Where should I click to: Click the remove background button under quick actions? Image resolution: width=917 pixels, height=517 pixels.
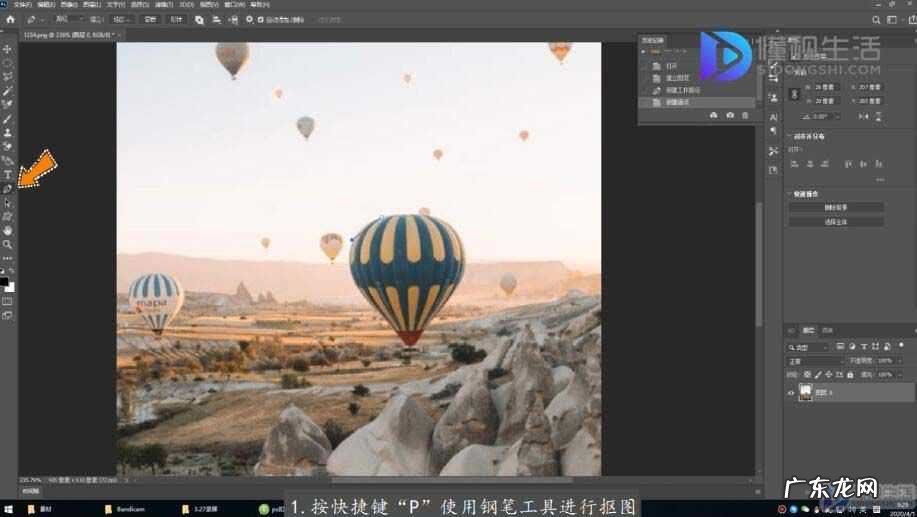[835, 207]
